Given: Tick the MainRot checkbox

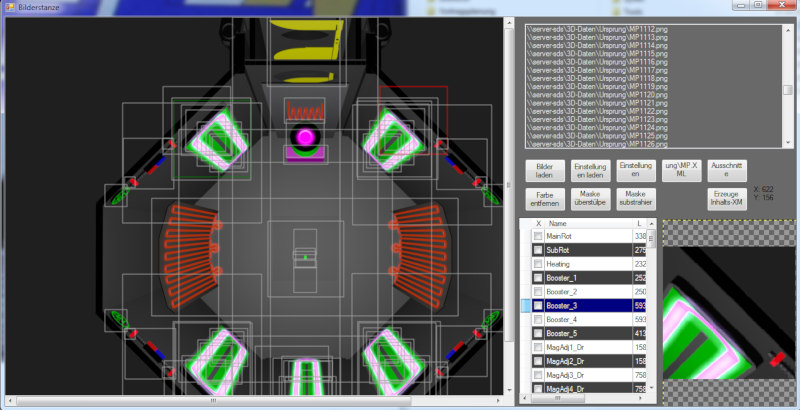Looking at the screenshot, I should [538, 236].
